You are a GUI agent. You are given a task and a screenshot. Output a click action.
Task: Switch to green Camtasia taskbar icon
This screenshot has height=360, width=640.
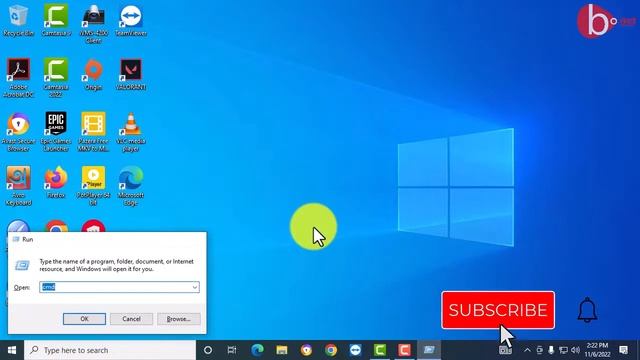tap(380, 350)
